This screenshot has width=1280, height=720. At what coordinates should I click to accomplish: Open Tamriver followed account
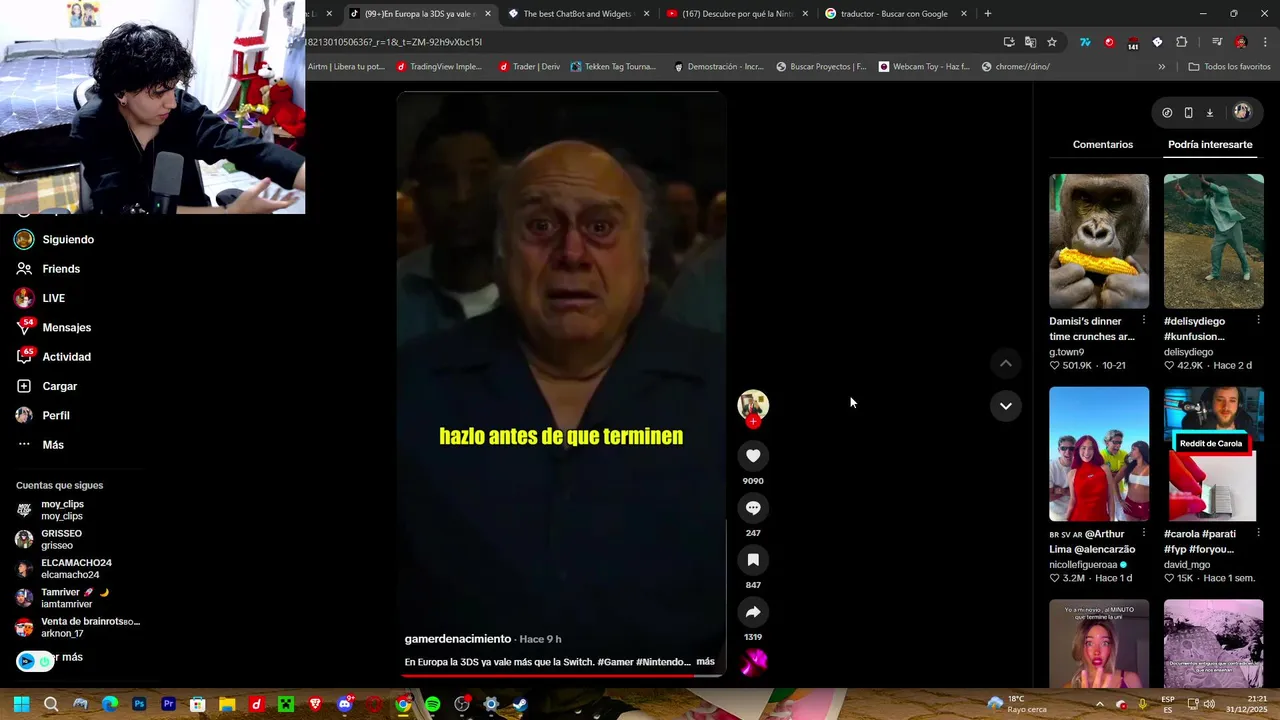75,598
